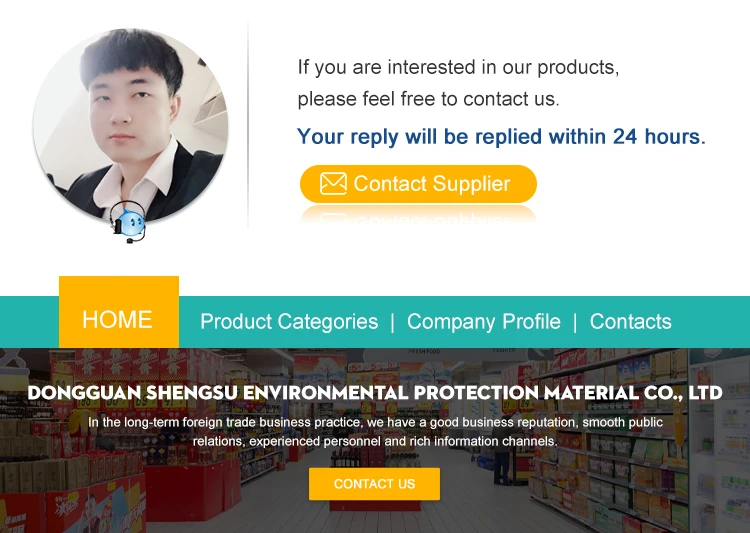This screenshot has width=750, height=533.
Task: Click separator between Product Categories and Company Profile
Action: [x=392, y=322]
